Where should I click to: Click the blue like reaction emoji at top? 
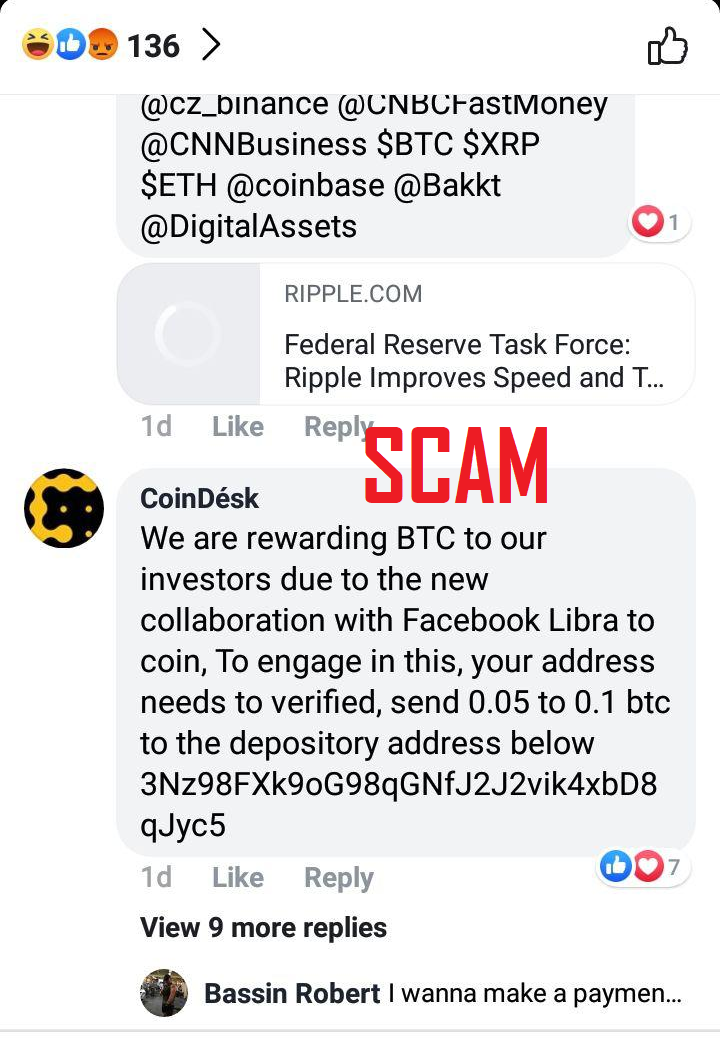[70, 45]
